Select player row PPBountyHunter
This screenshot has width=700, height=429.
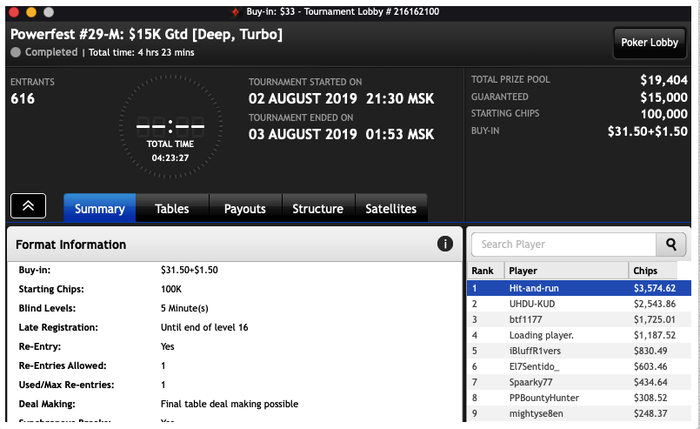click(x=579, y=397)
